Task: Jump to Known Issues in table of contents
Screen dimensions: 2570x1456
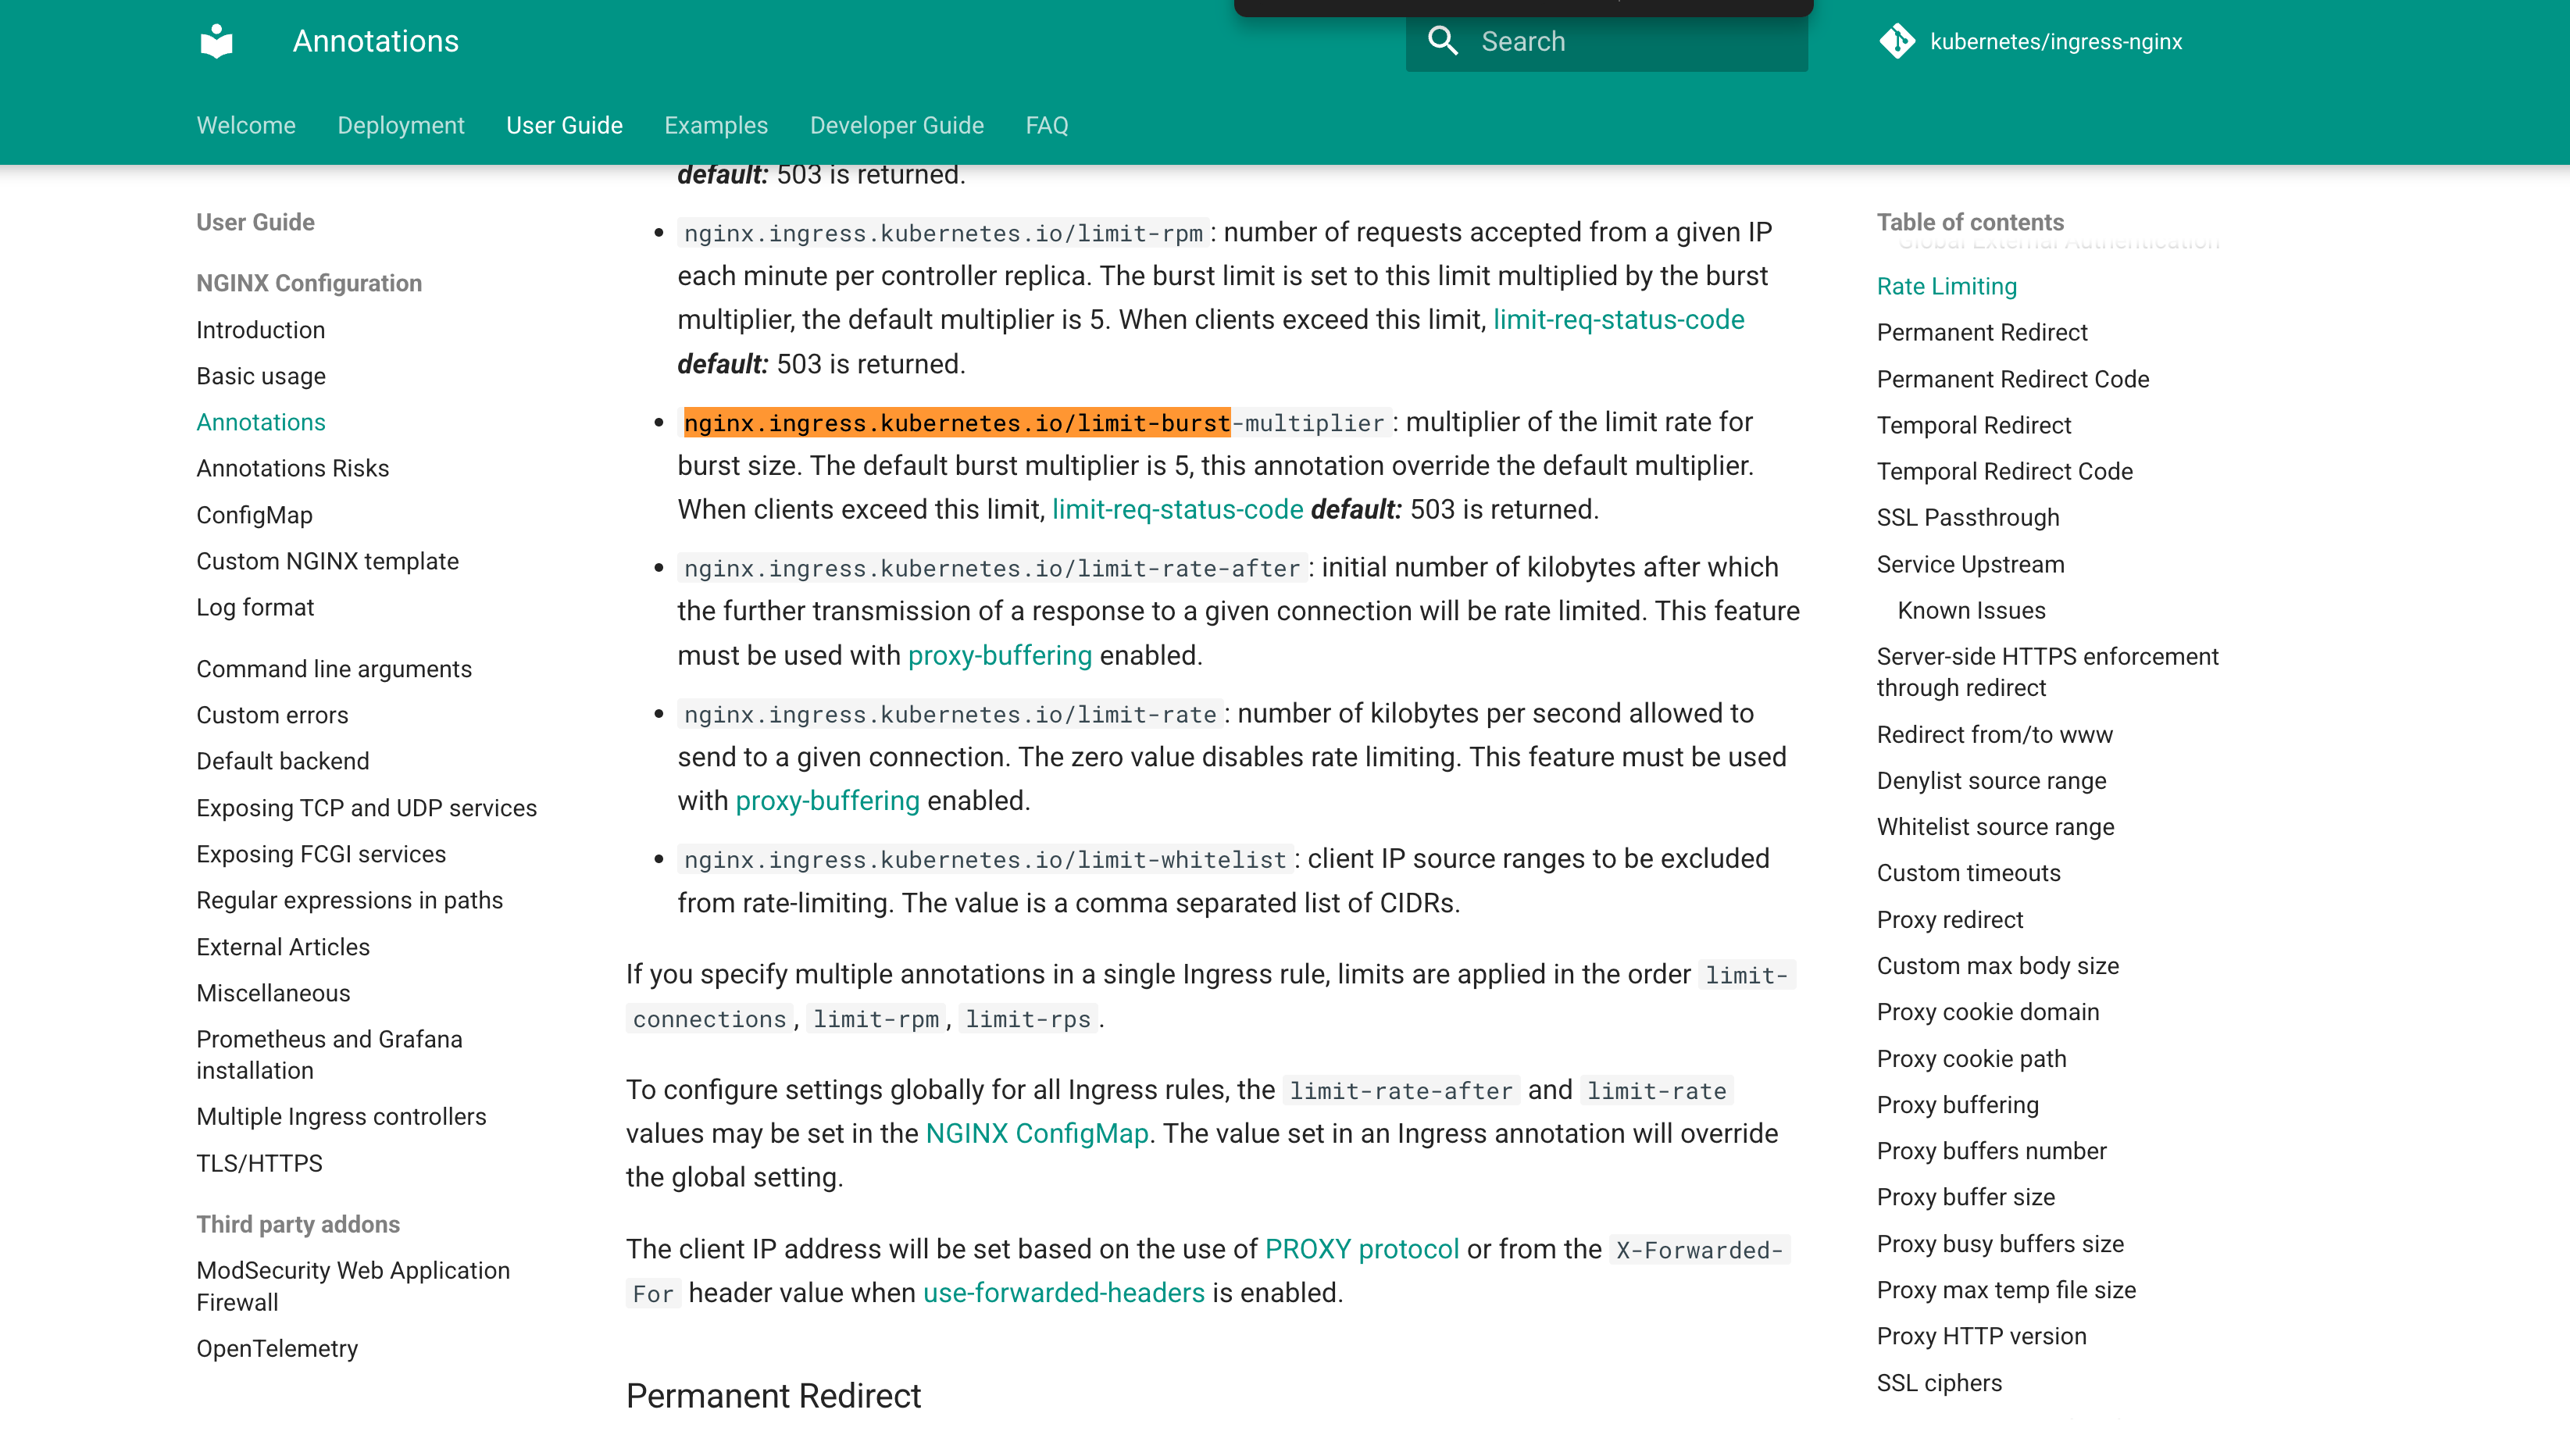Action: coord(1971,610)
